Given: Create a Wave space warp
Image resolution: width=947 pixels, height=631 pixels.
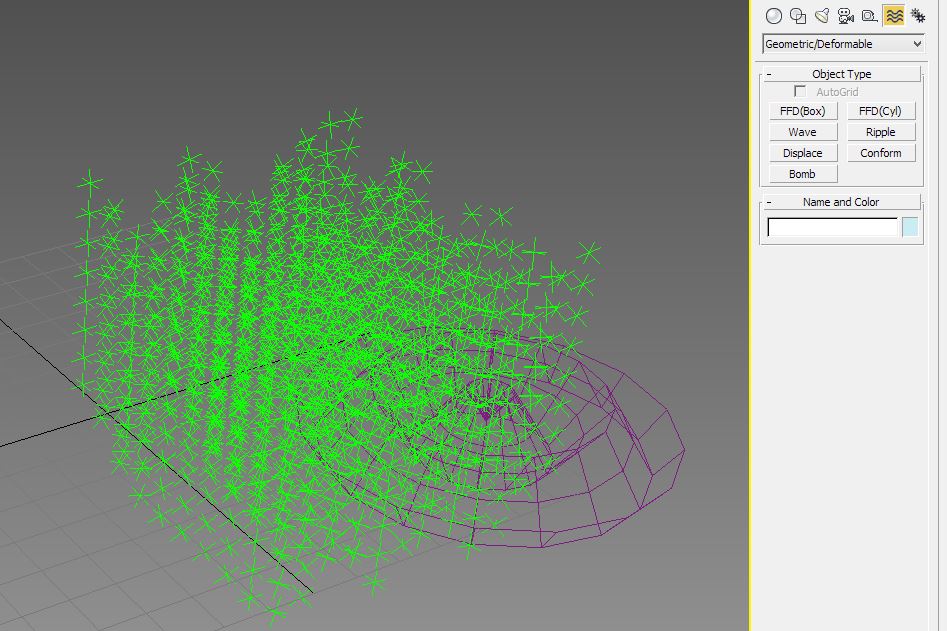Looking at the screenshot, I should [x=802, y=132].
